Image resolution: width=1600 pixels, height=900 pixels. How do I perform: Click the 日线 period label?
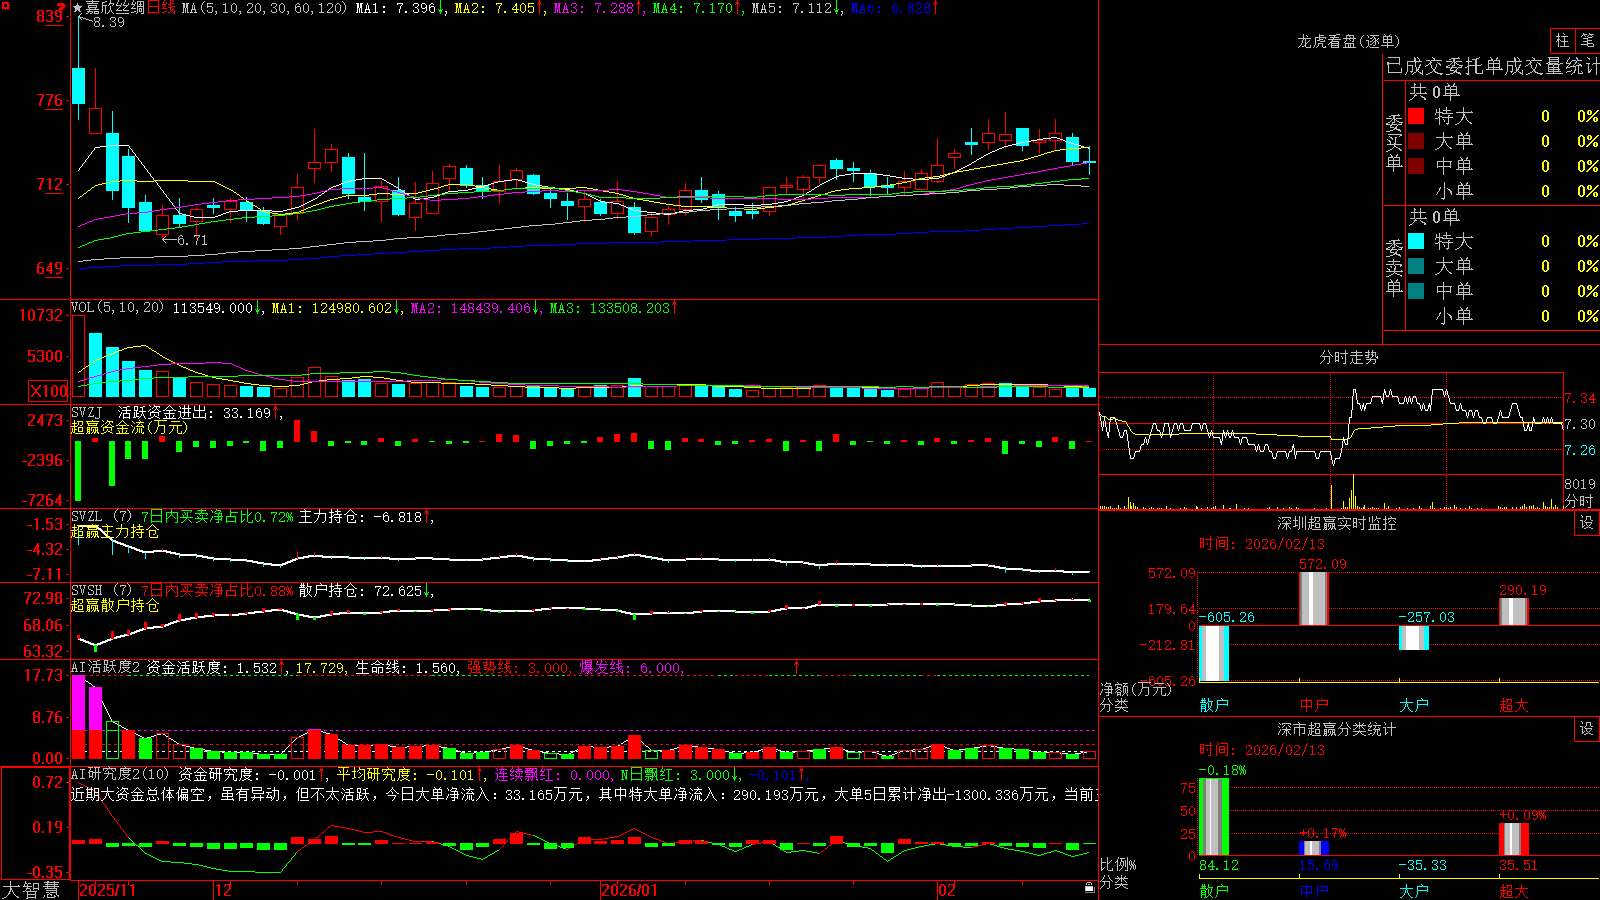(x=161, y=8)
